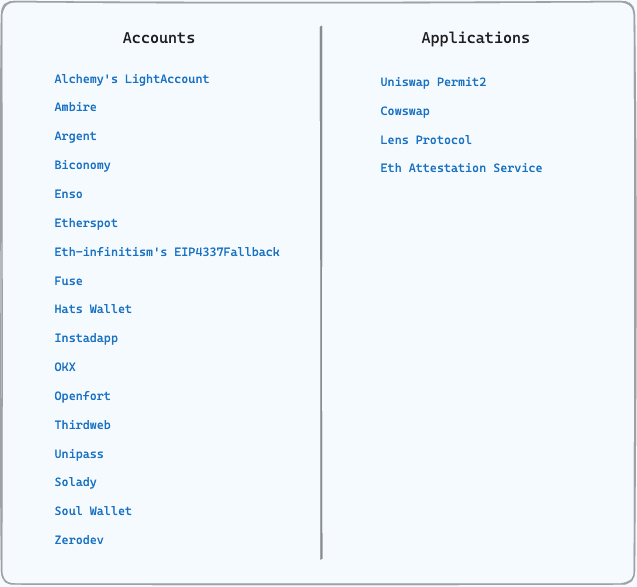The image size is (637, 587).
Task: Open the Instadapp link
Action: [x=86, y=338]
